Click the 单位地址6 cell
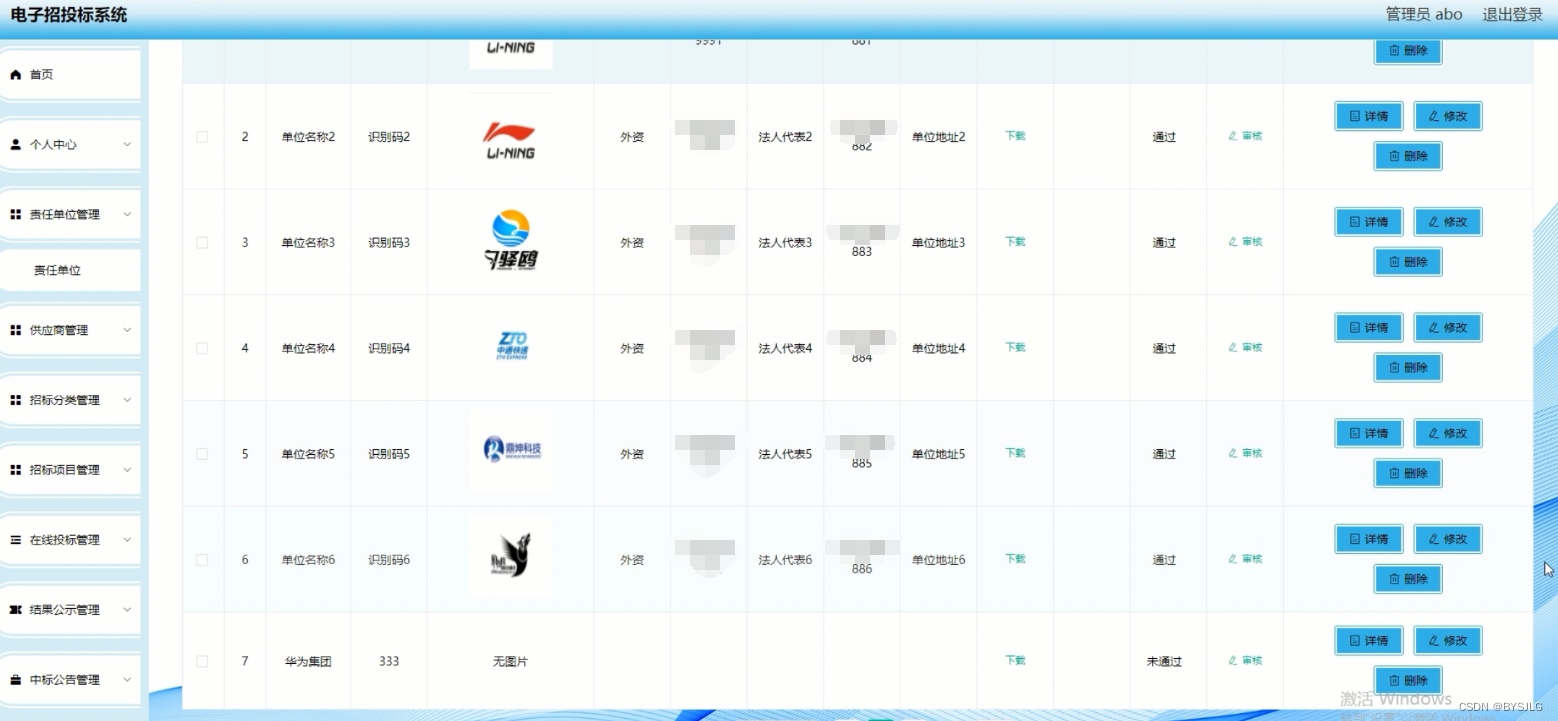 [938, 560]
